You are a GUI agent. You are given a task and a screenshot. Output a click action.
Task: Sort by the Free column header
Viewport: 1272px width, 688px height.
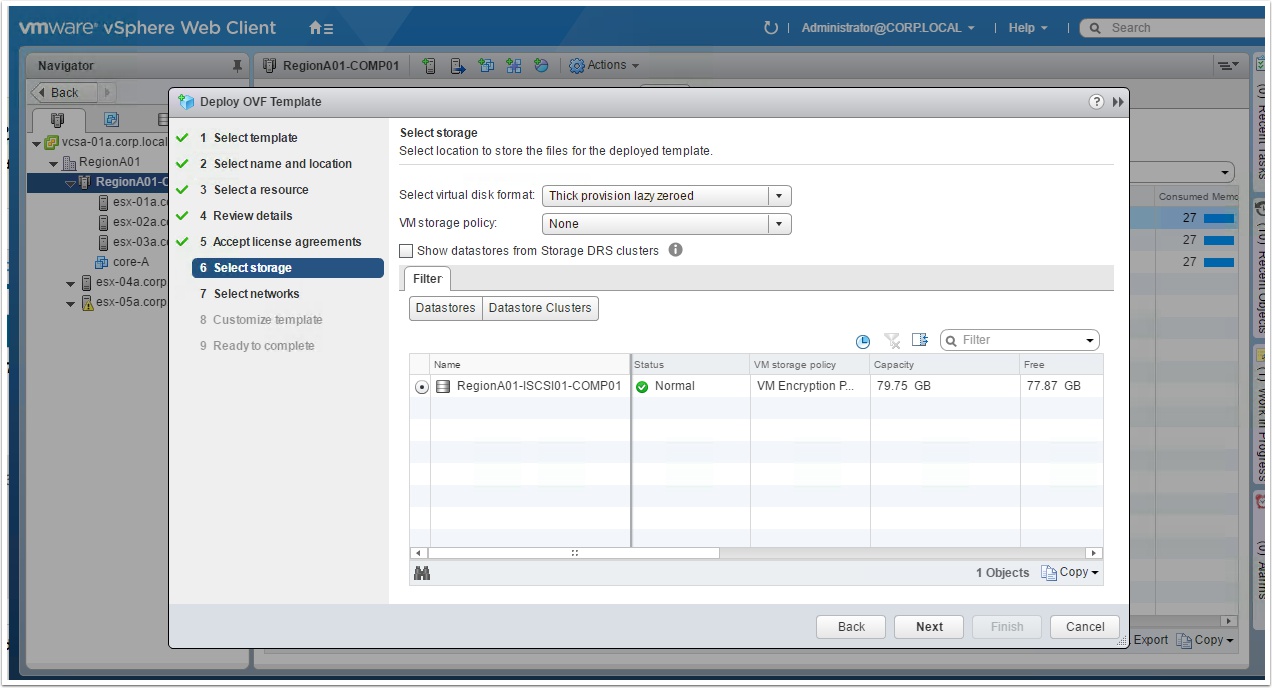coord(1062,365)
